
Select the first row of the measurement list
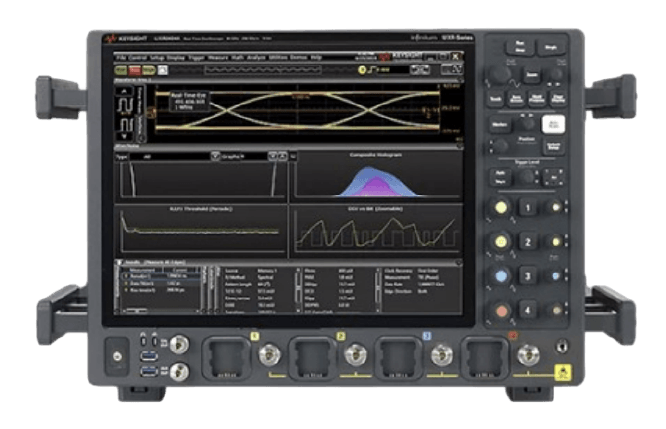pos(161,277)
